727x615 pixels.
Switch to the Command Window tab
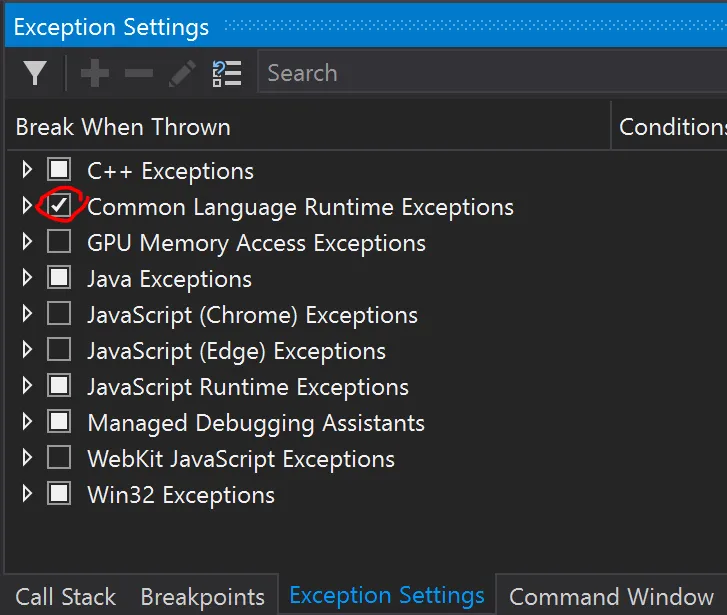(x=611, y=597)
